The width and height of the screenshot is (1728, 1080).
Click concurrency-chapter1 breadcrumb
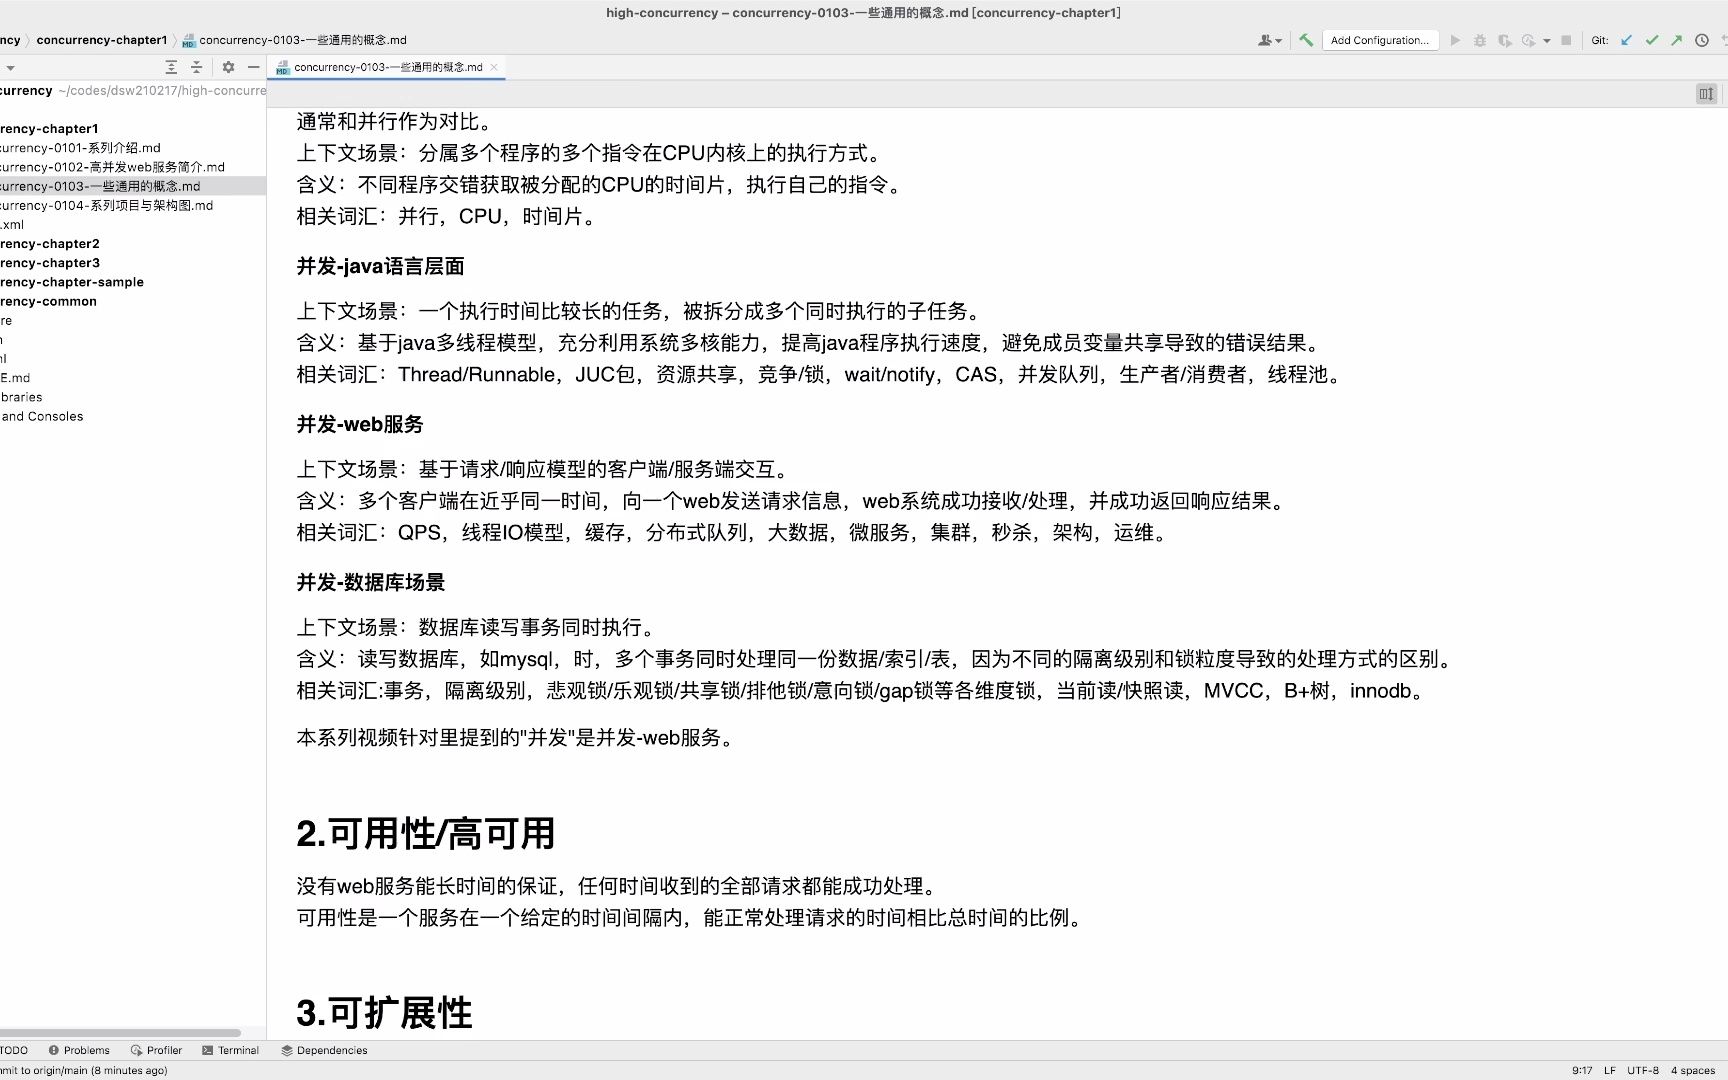102,40
